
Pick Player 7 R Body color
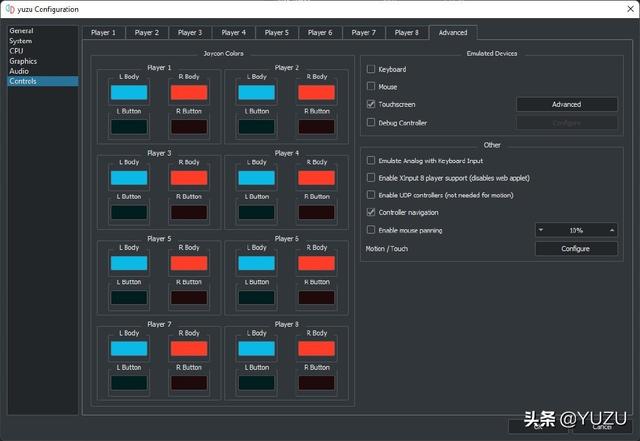click(189, 349)
